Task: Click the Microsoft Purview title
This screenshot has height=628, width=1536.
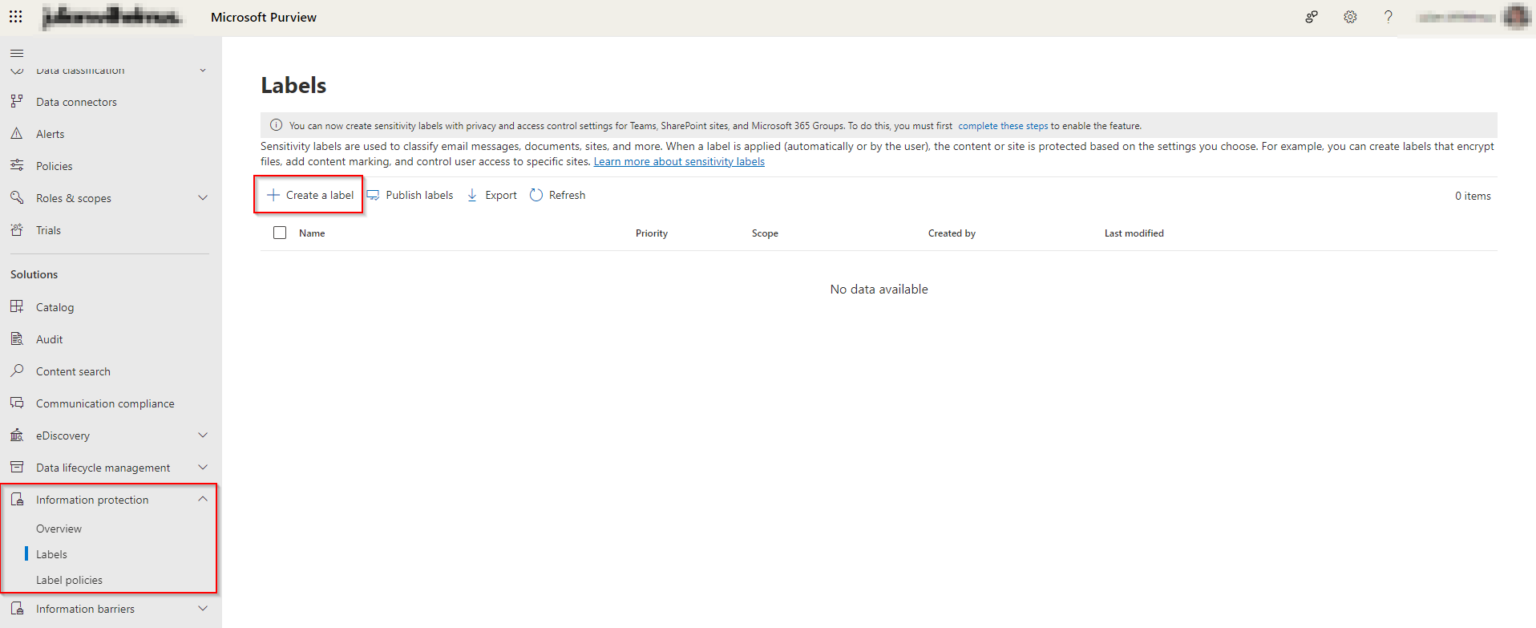Action: [x=264, y=17]
